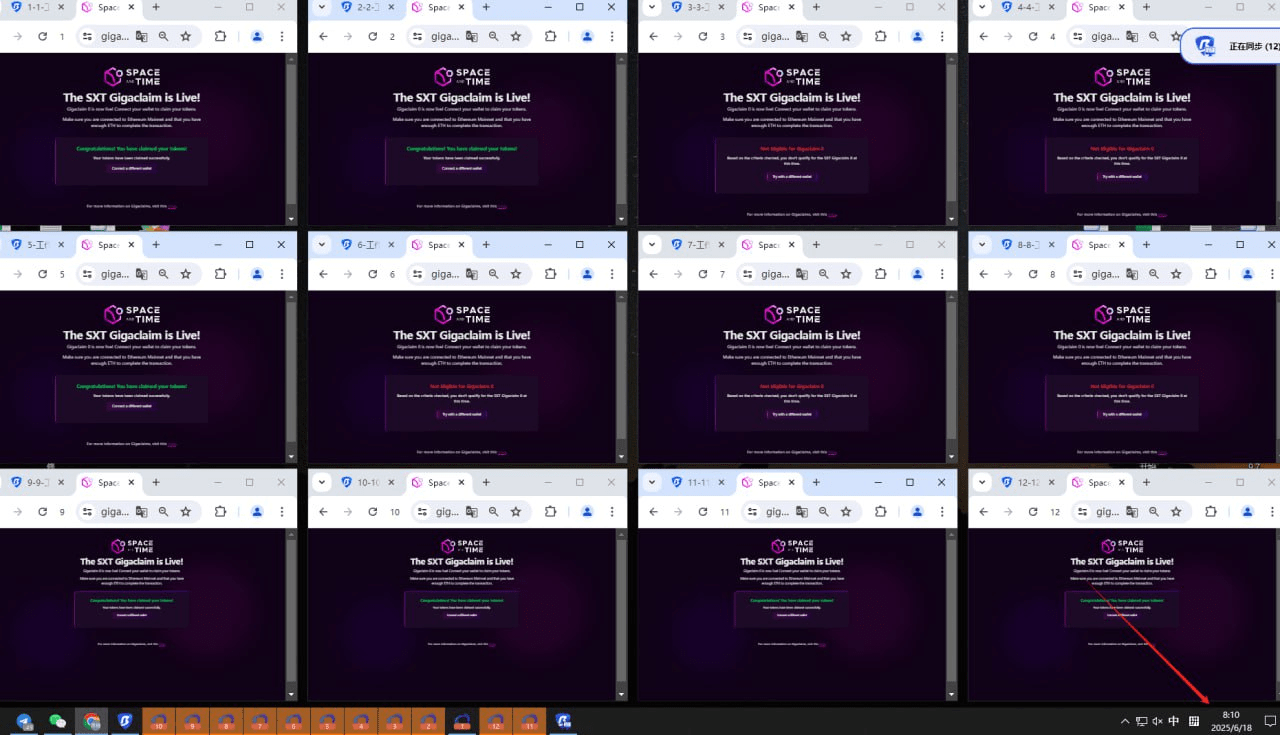Image resolution: width=1280 pixels, height=735 pixels.
Task: Click the taskbar browser icon labeled 12
Action: [496, 721]
